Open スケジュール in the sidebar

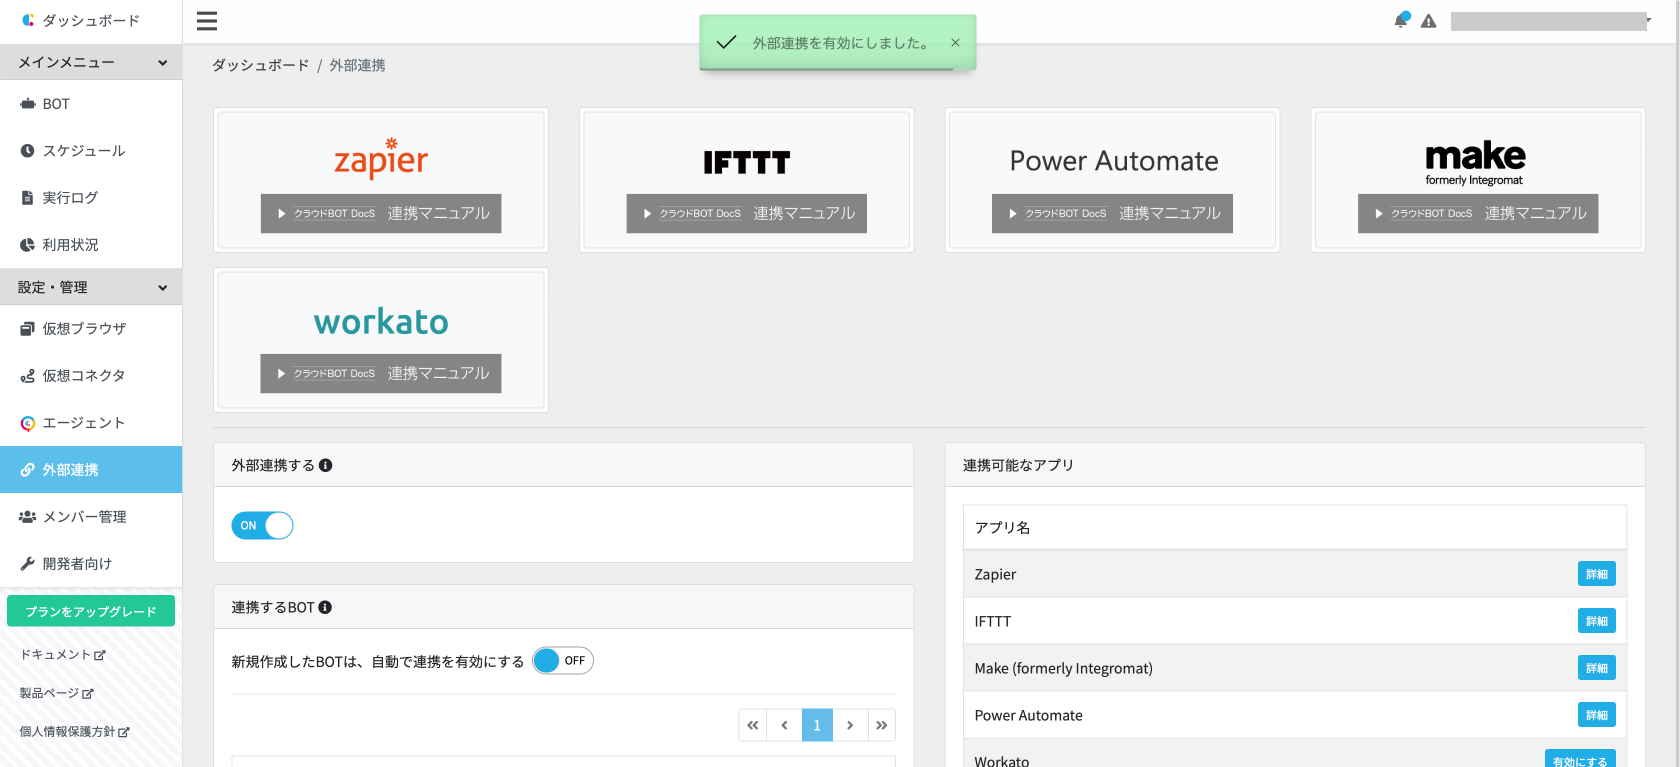coord(91,151)
